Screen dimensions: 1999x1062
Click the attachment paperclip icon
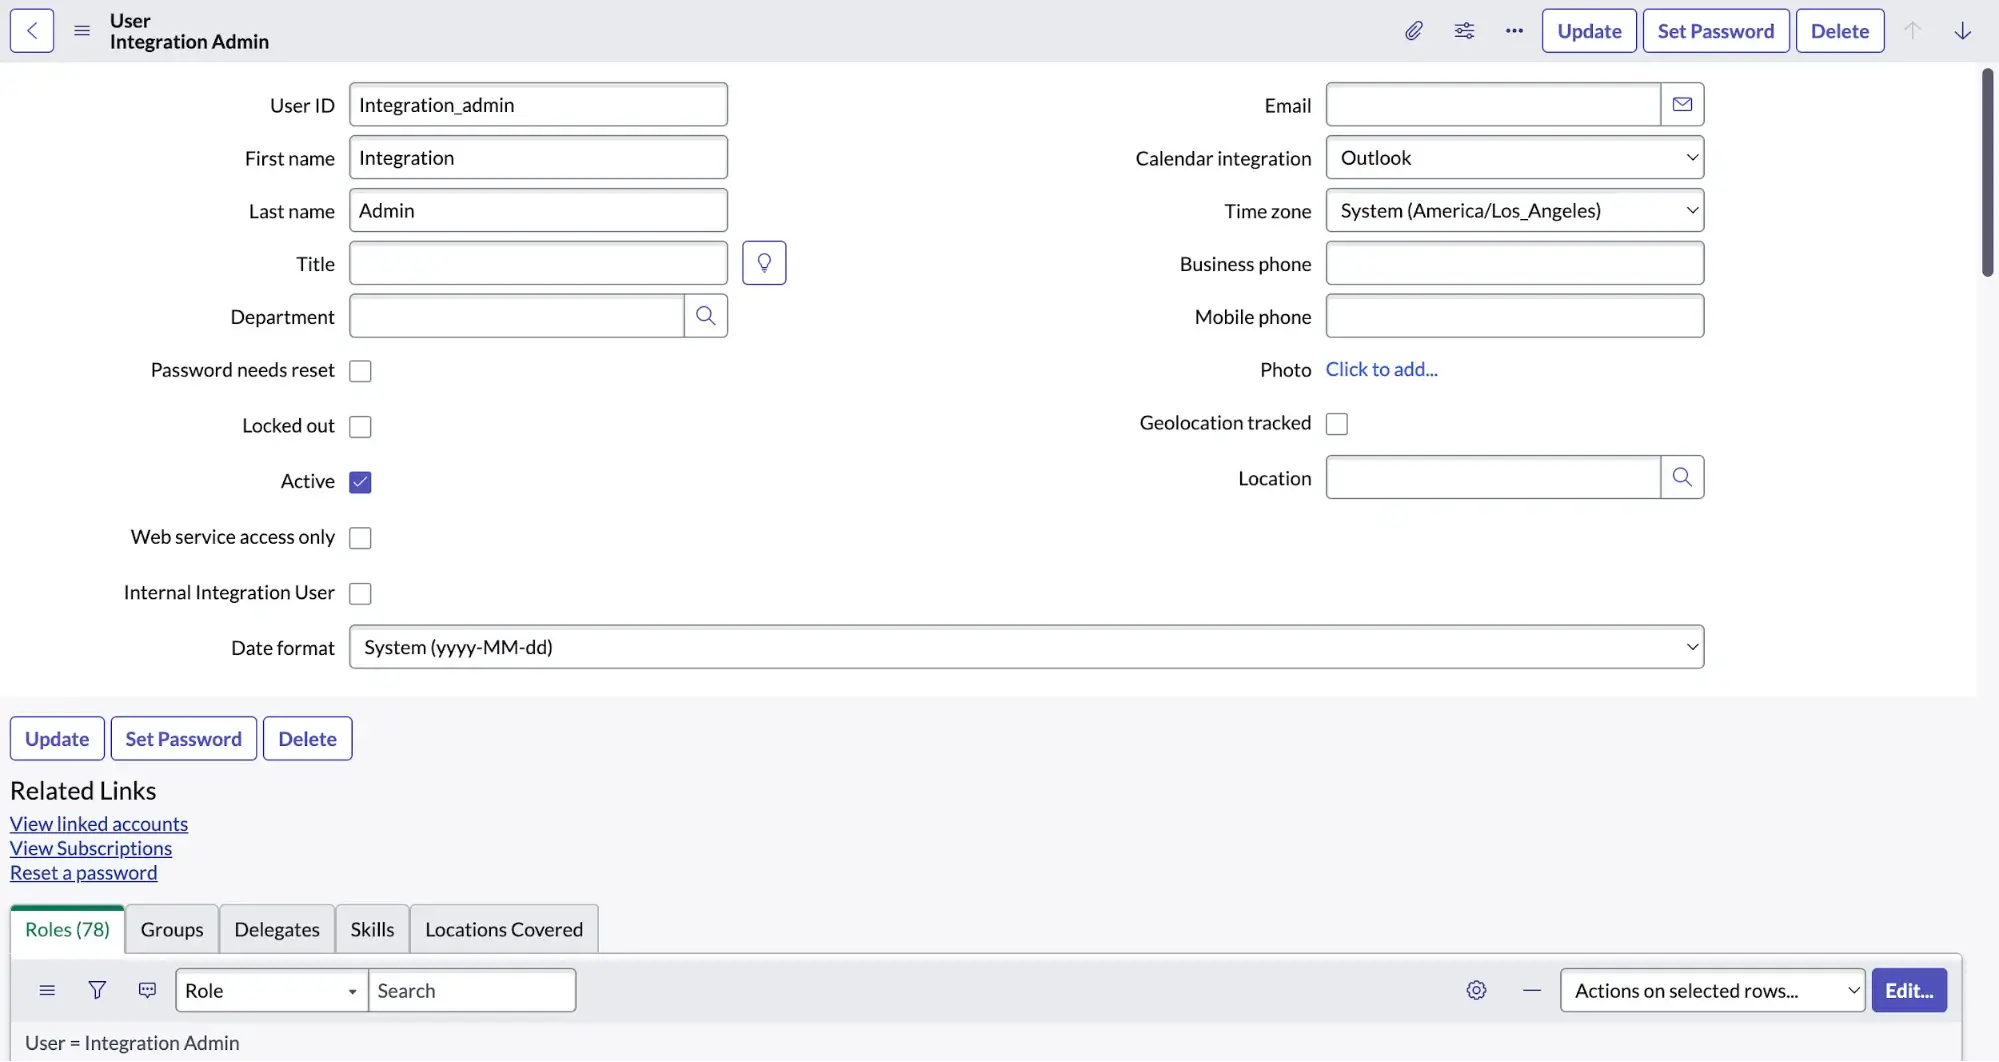(1413, 31)
